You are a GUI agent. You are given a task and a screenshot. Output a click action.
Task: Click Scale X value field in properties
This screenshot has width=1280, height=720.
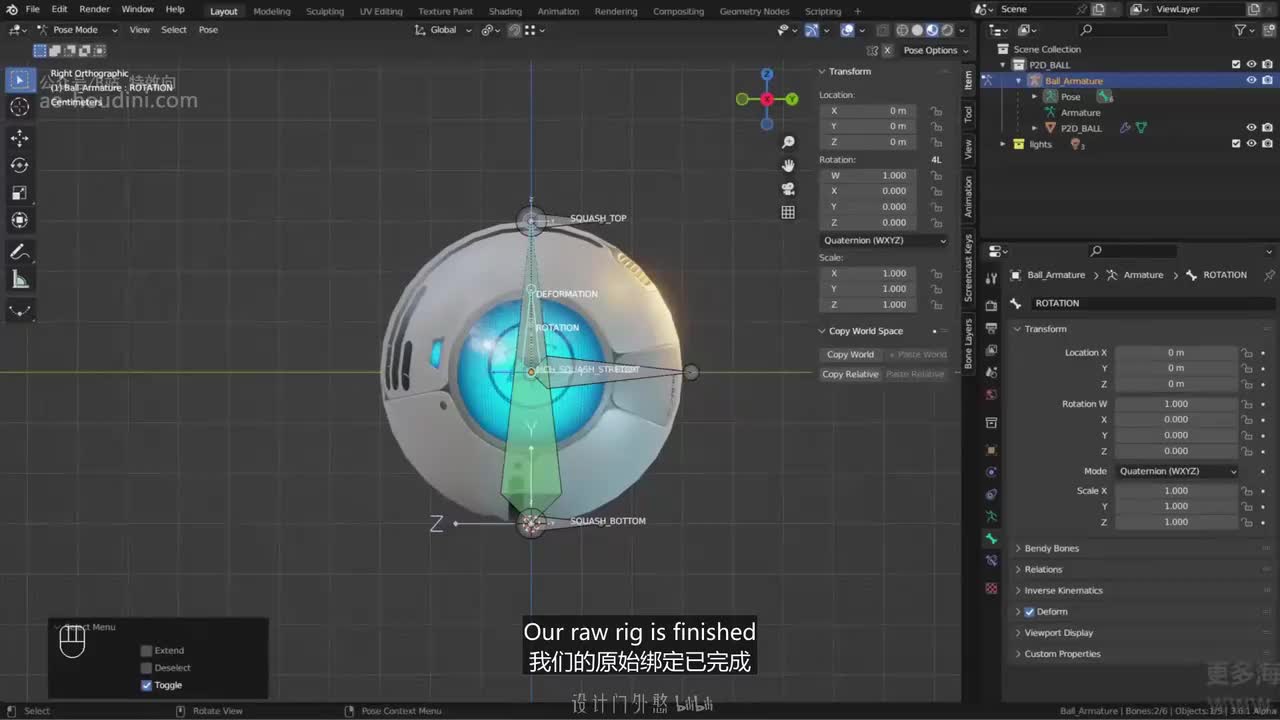tap(1176, 491)
